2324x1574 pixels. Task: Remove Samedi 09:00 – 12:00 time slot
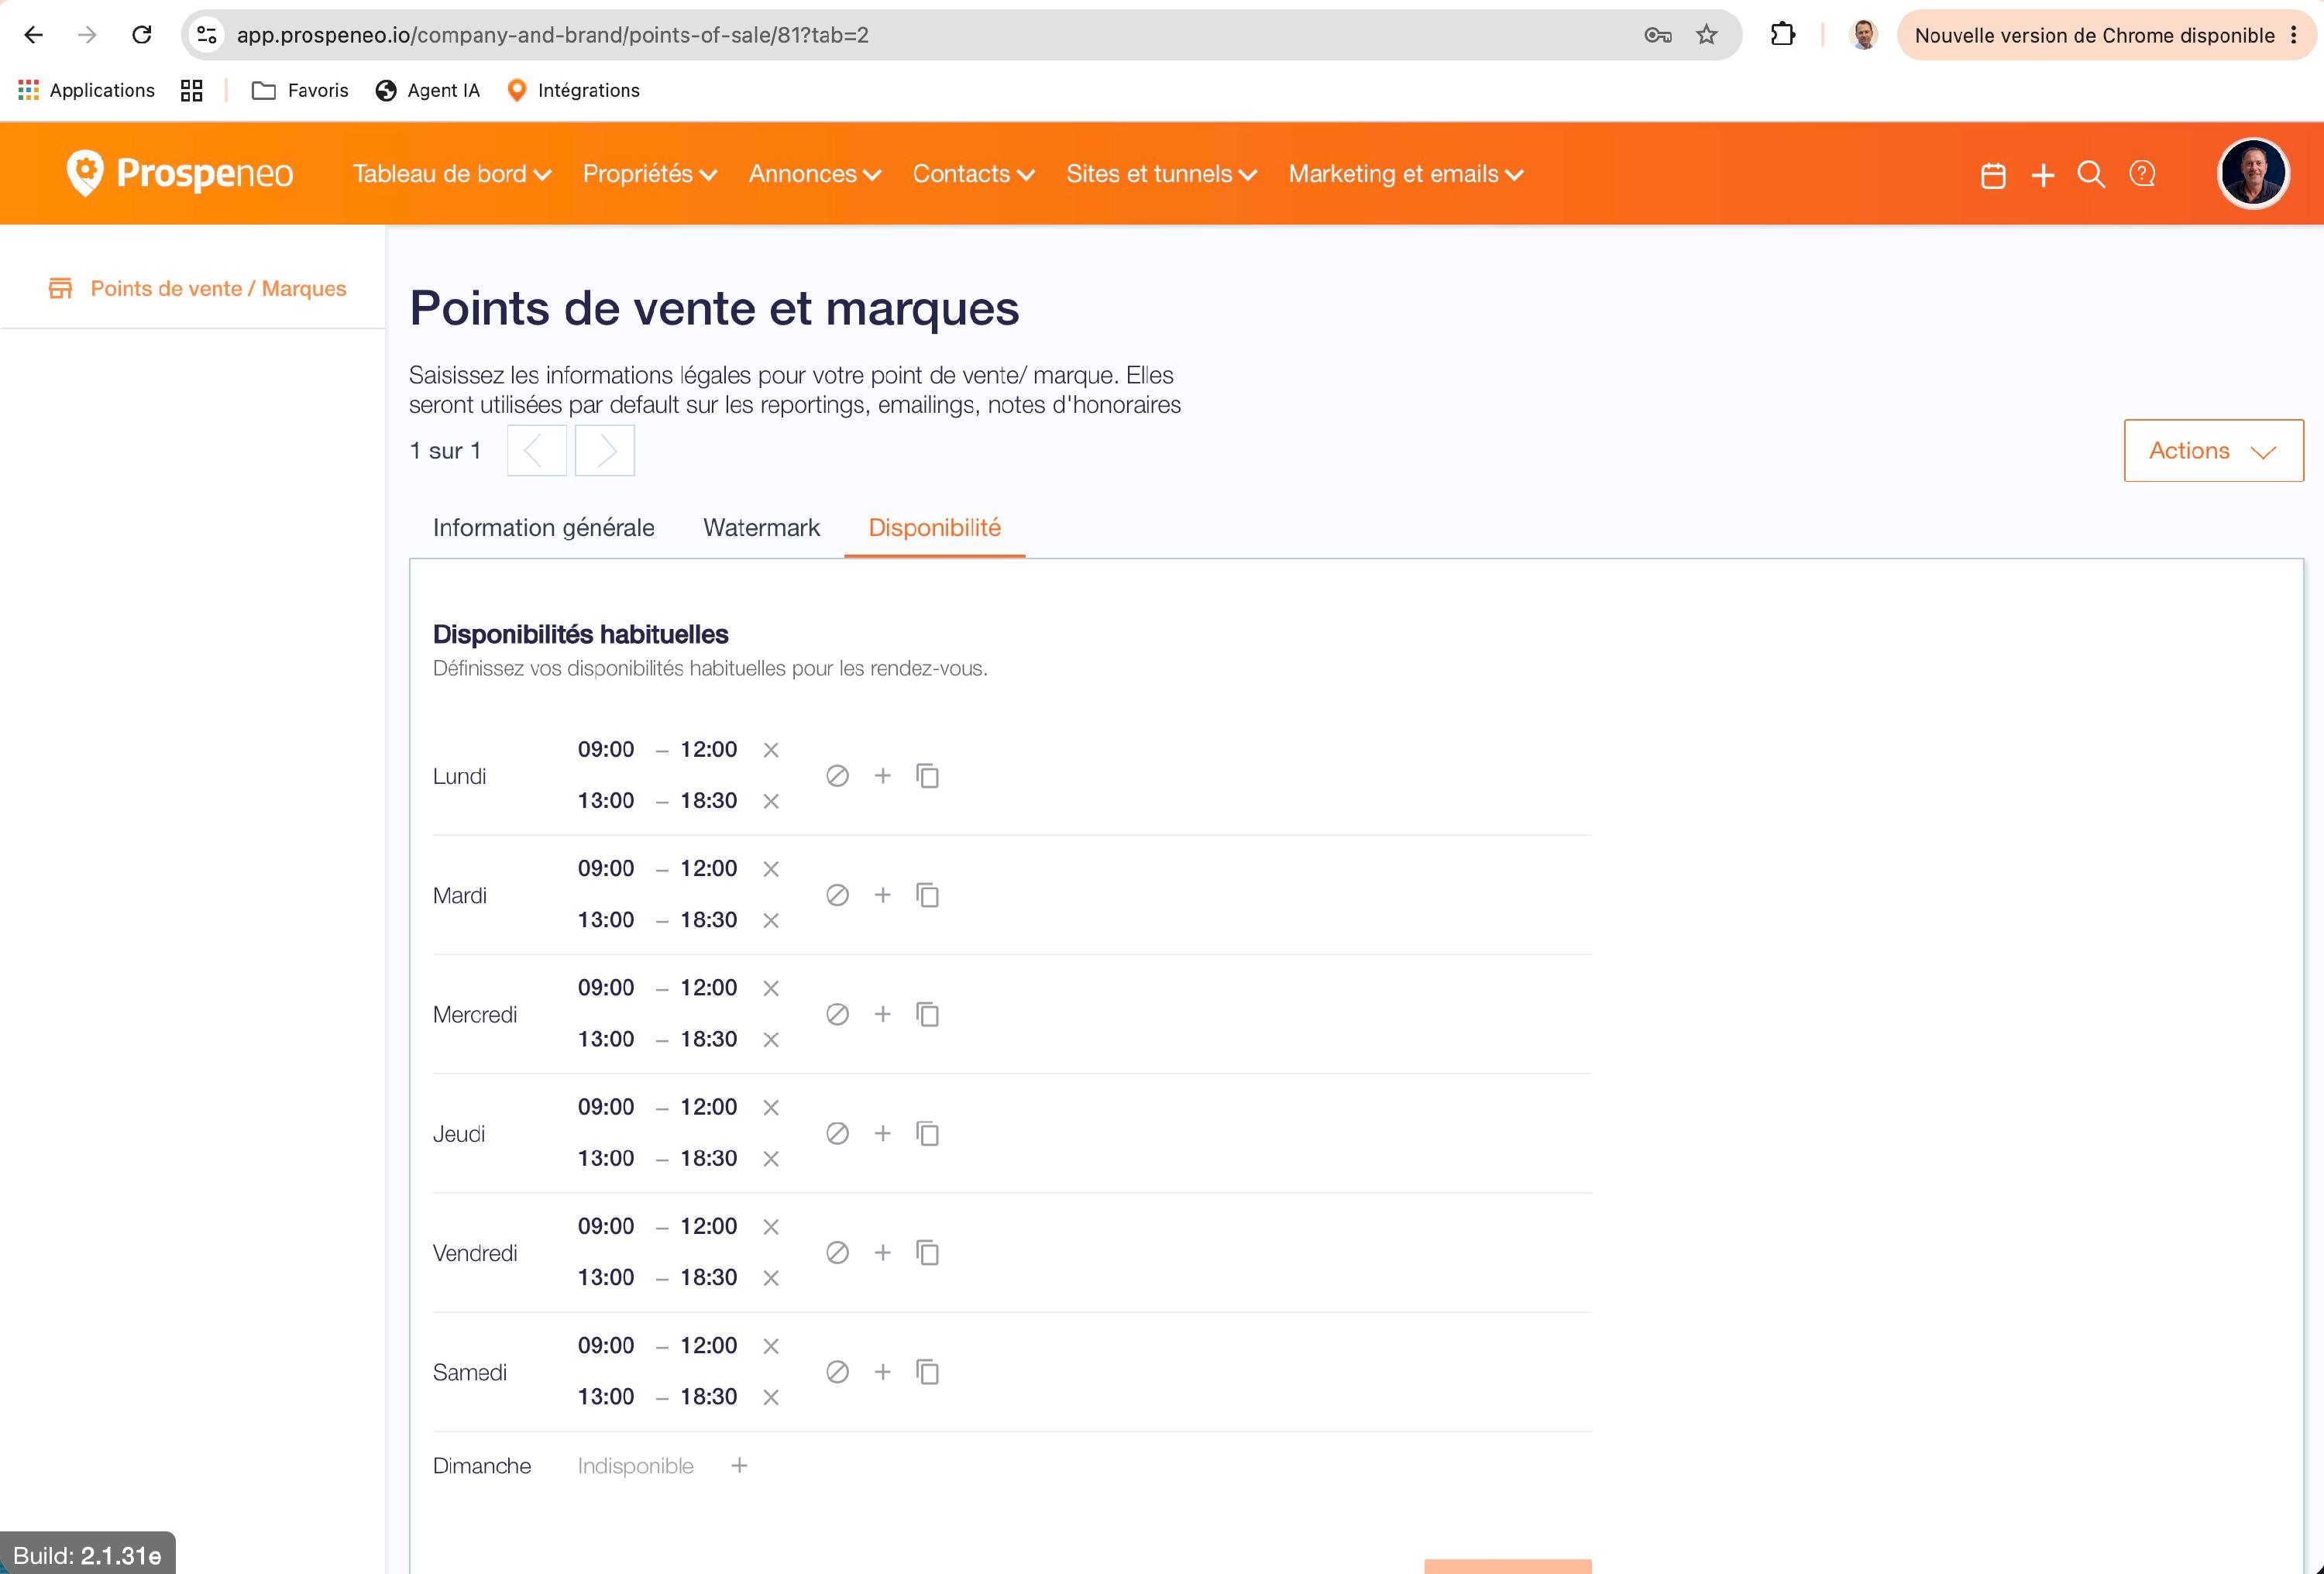point(770,1346)
